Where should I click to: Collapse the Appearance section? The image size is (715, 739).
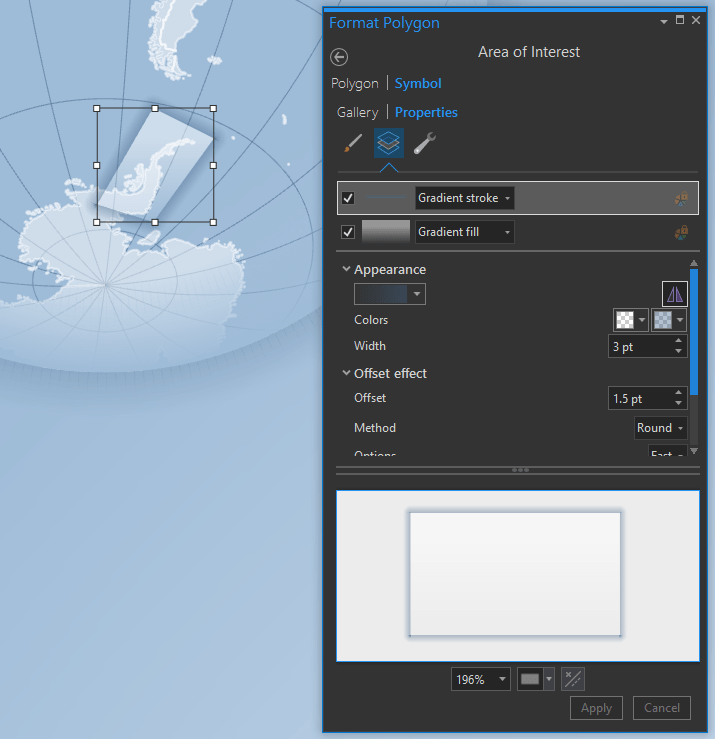(346, 269)
